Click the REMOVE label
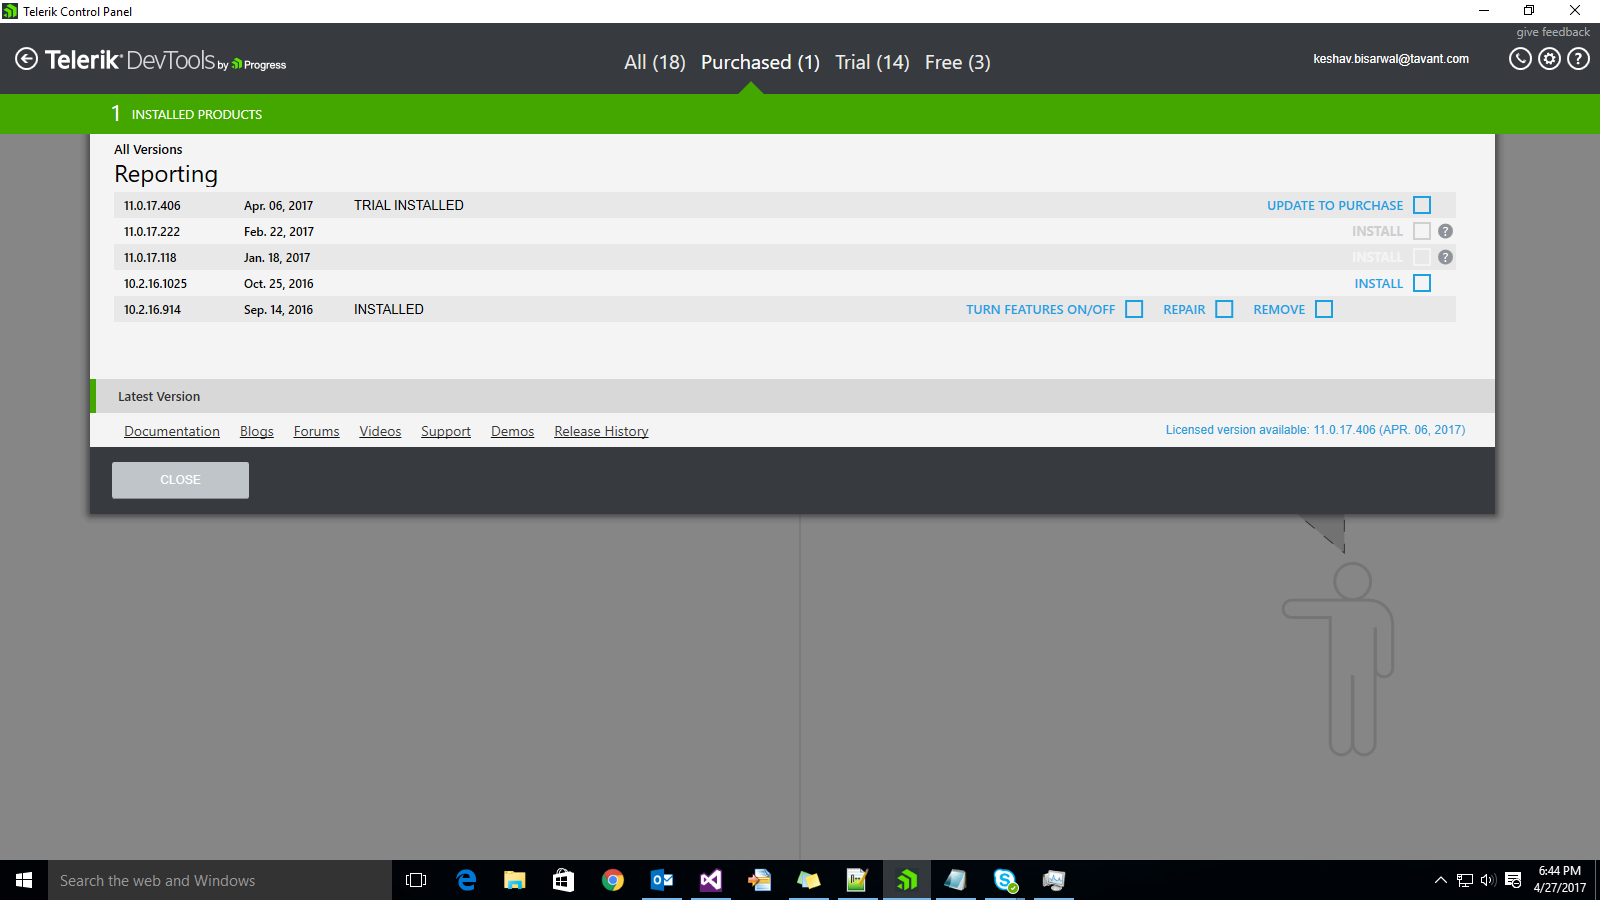 [1279, 309]
